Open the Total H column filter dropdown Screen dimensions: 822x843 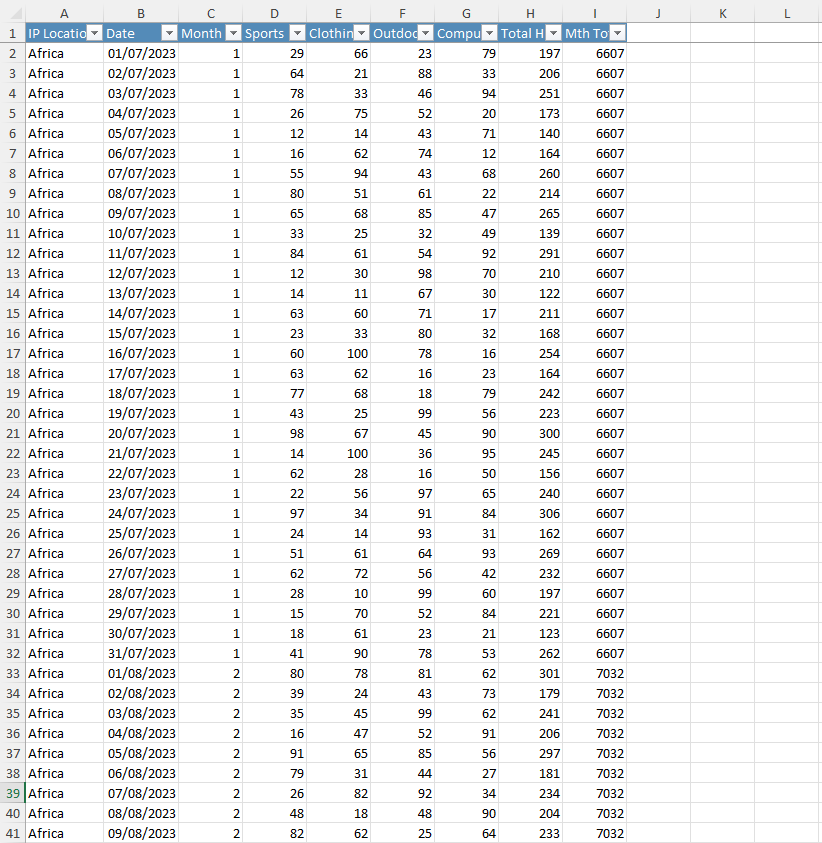point(553,33)
